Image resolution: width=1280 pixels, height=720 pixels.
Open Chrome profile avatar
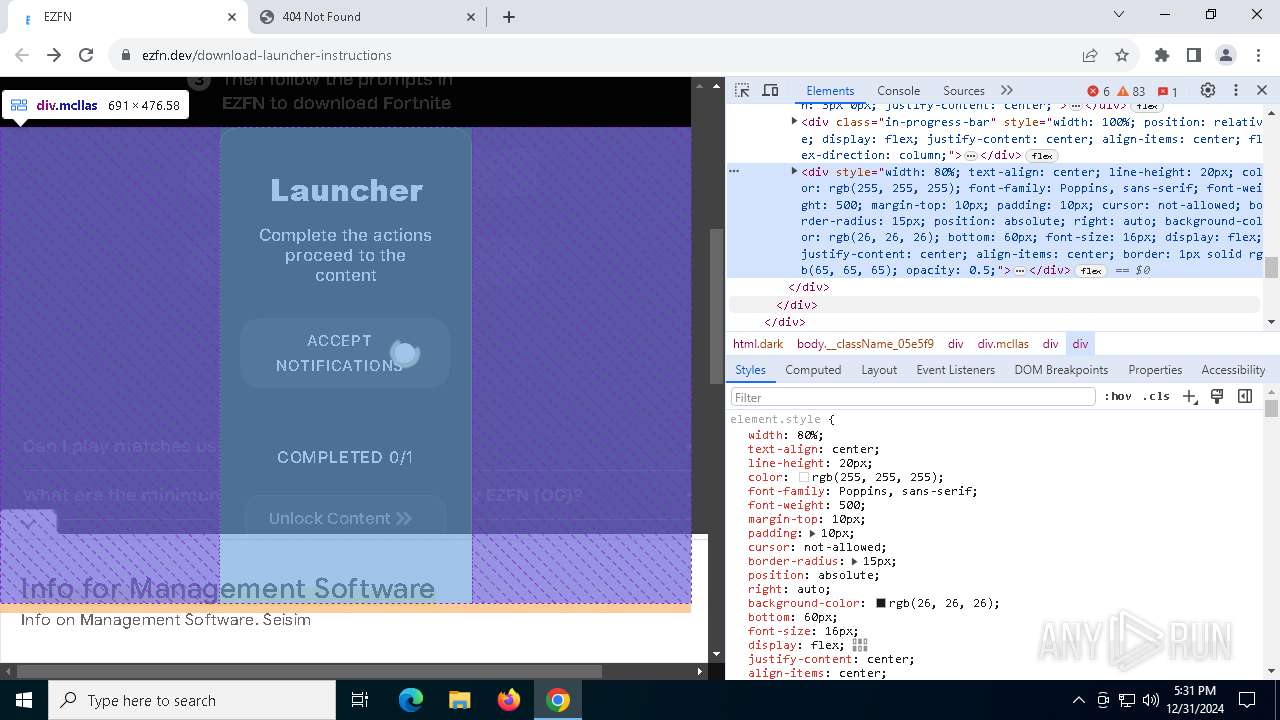coord(1226,55)
